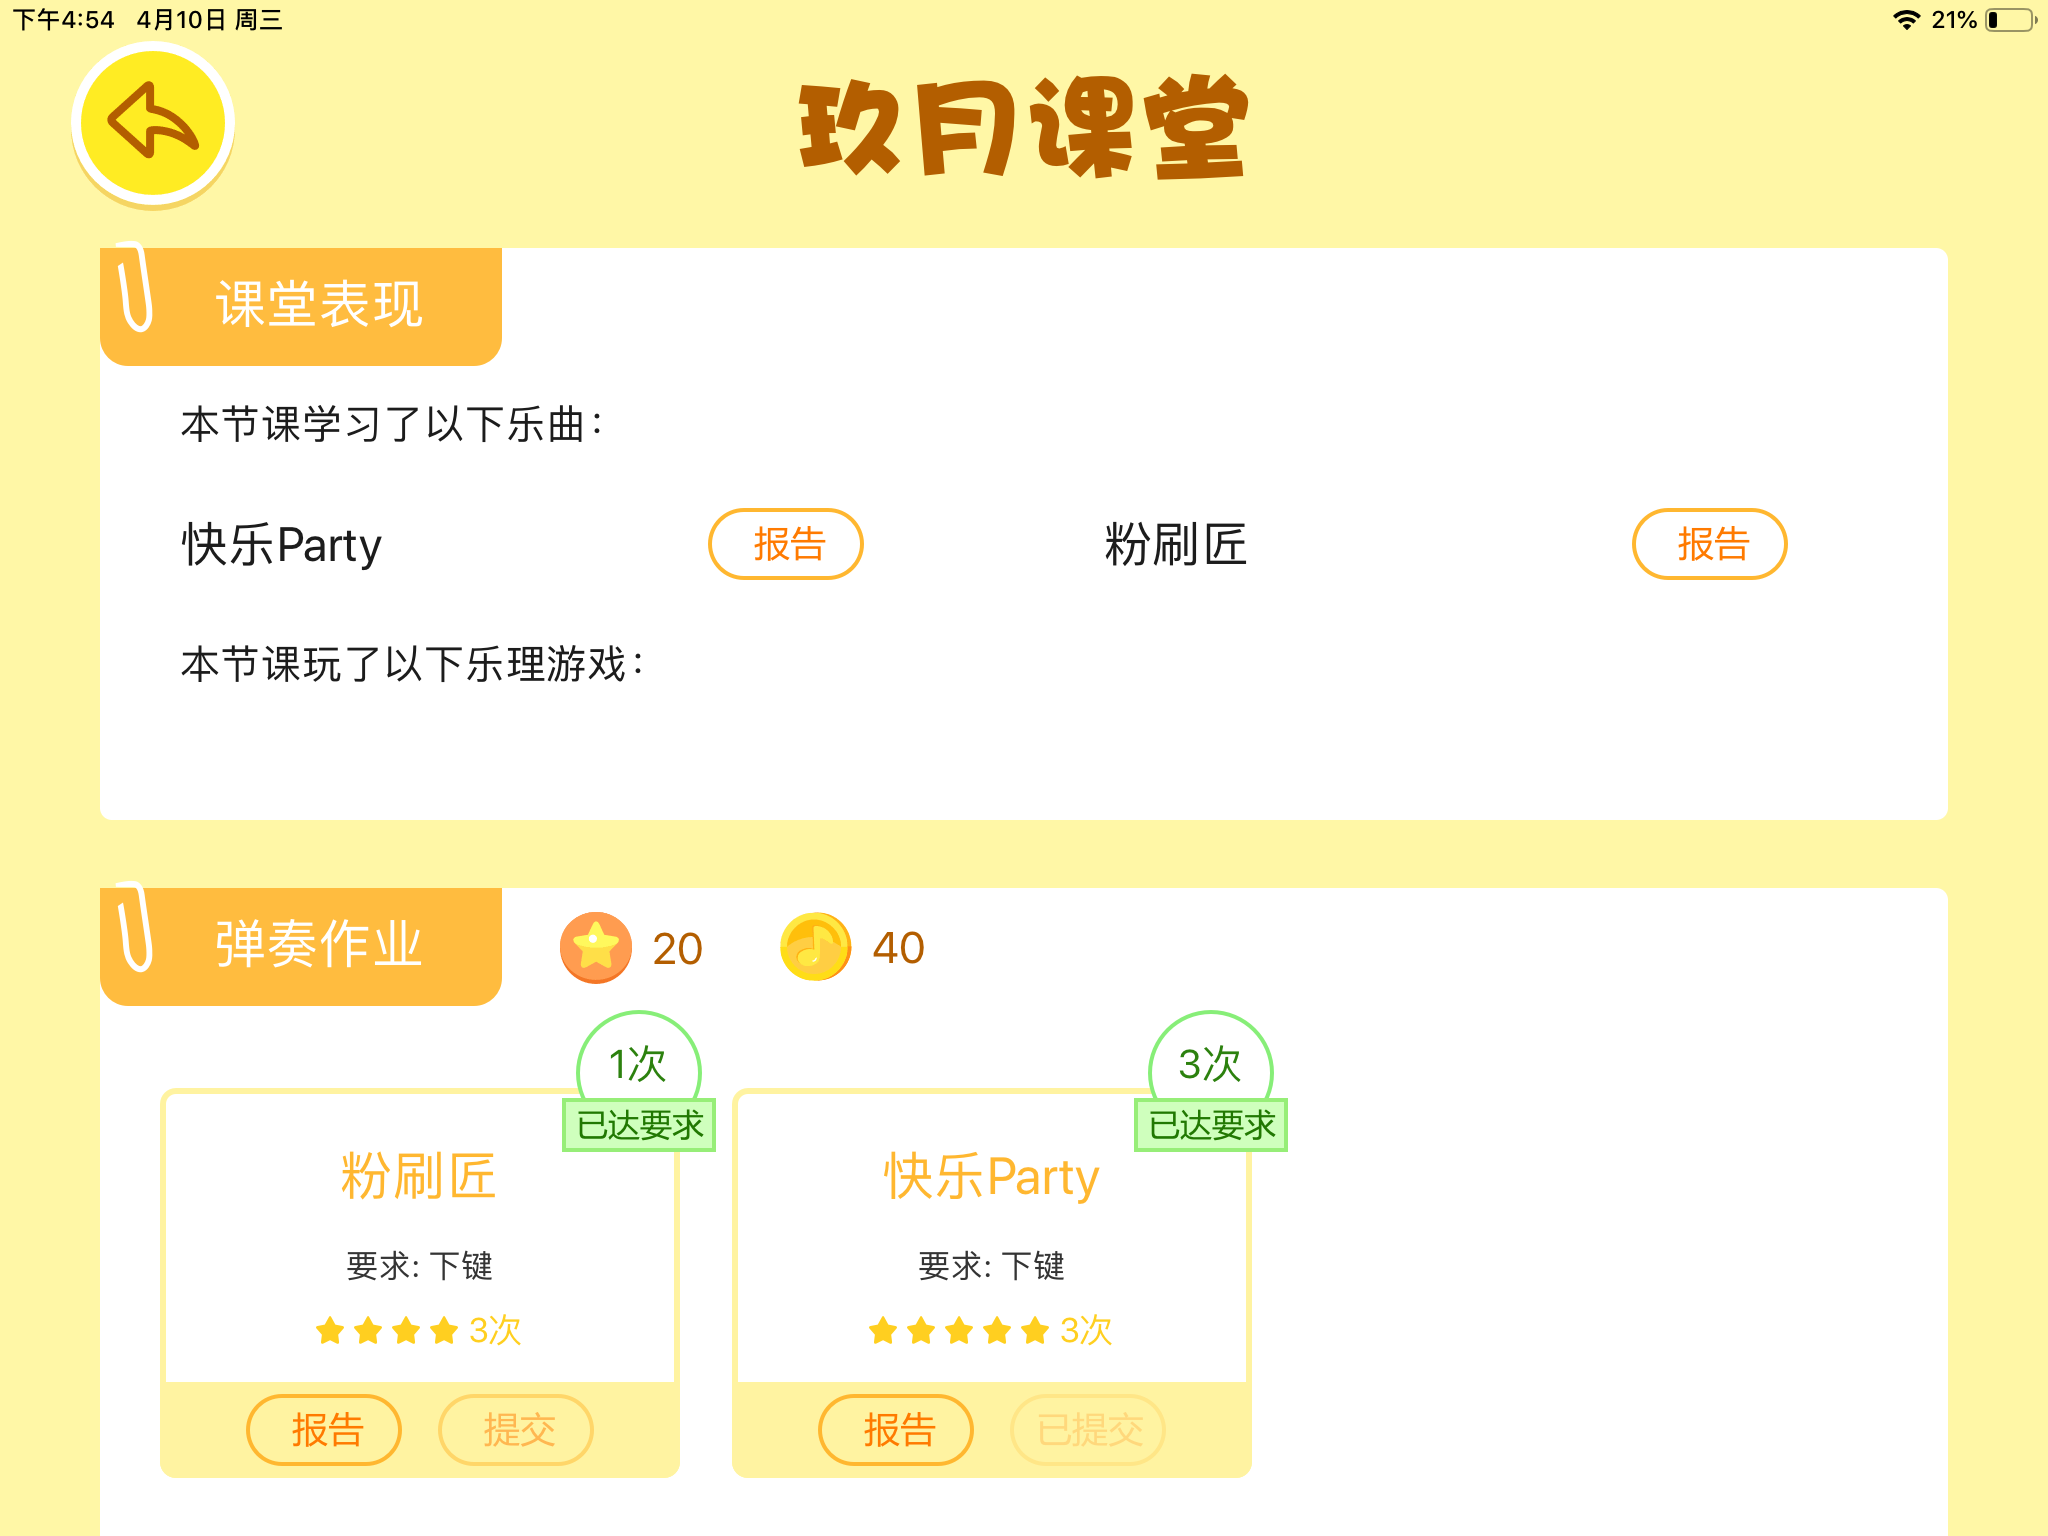Click the orange star points icon
Image resolution: width=2048 pixels, height=1536 pixels.
point(596,948)
